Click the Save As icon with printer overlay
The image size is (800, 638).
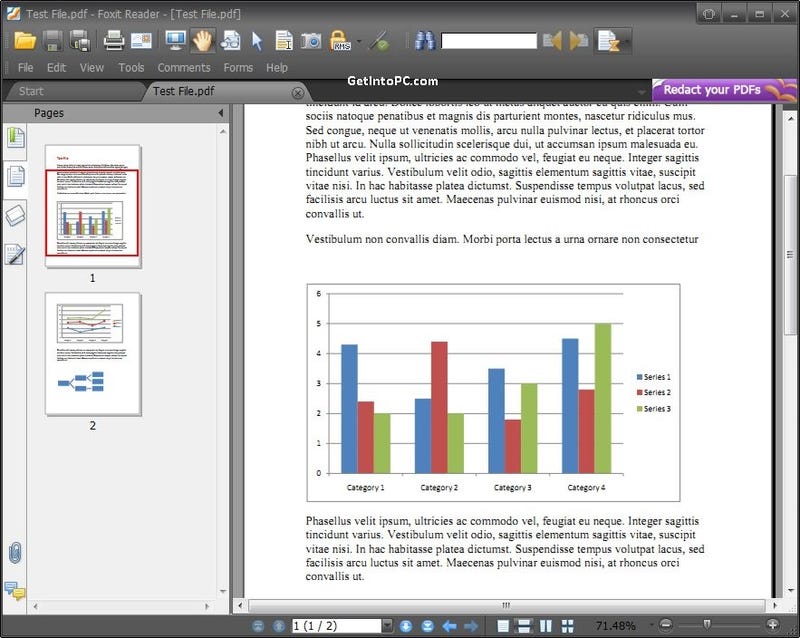coord(80,41)
